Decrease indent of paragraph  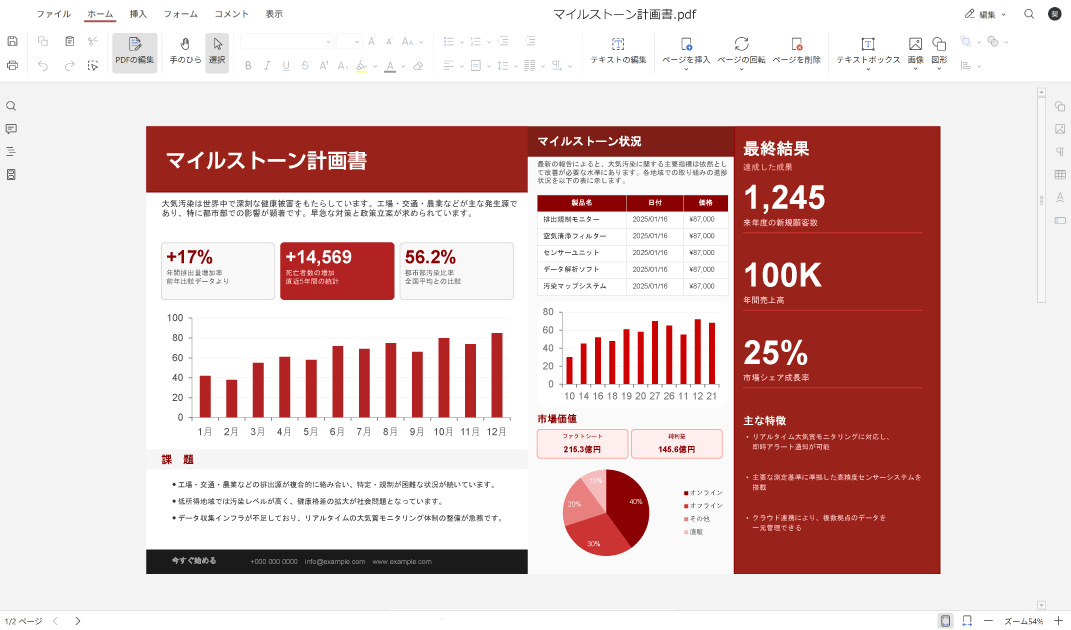503,42
